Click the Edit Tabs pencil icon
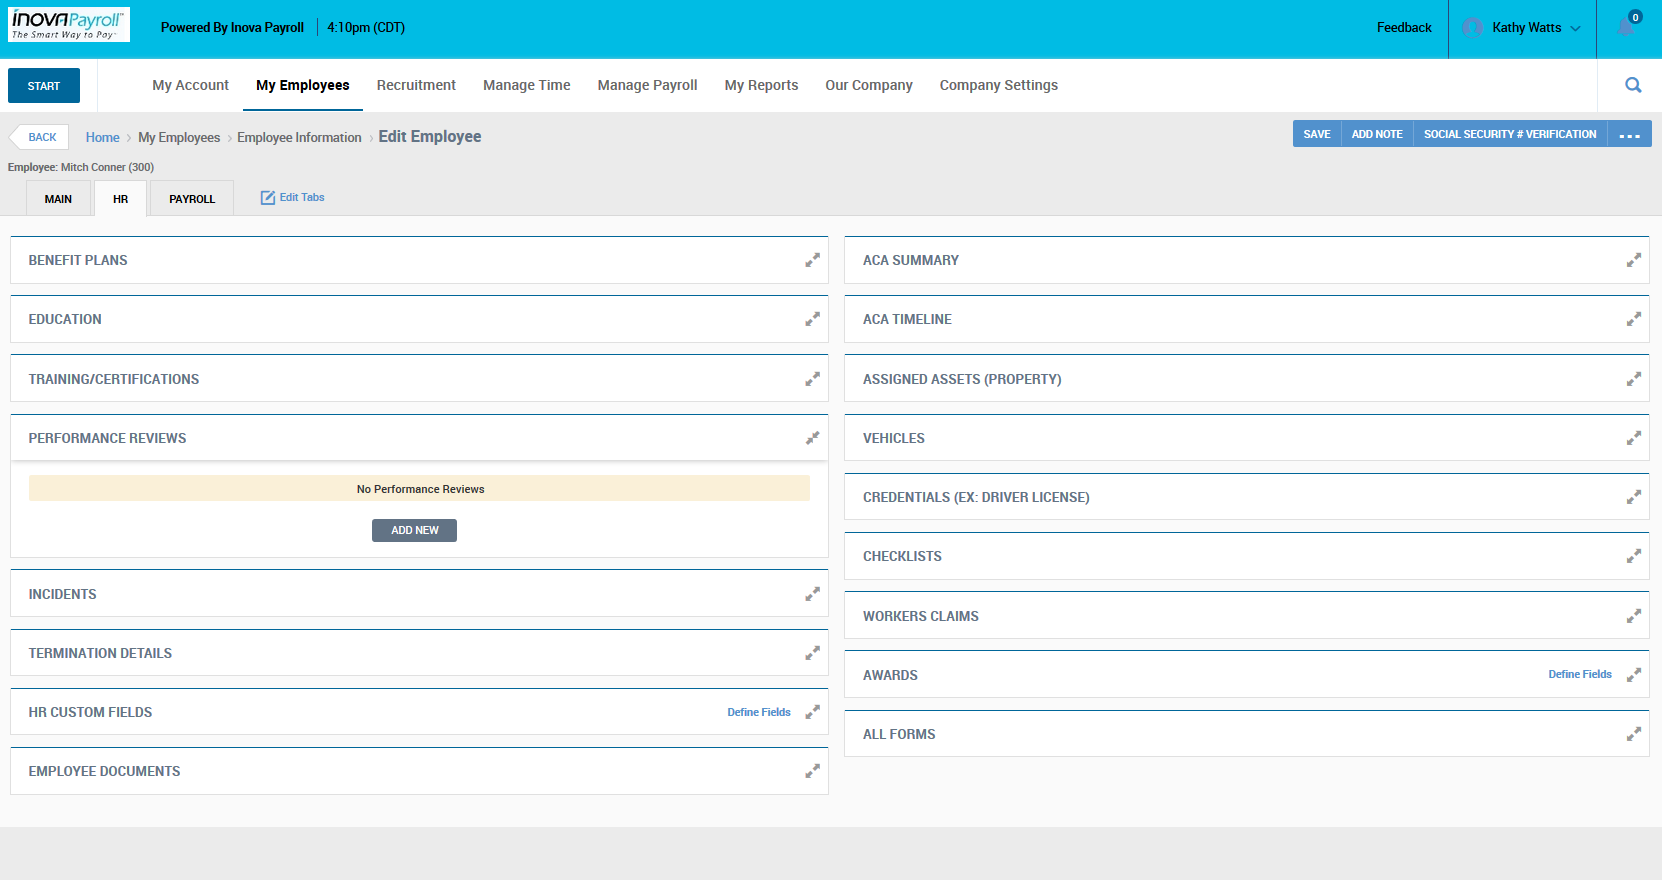Image resolution: width=1662 pixels, height=880 pixels. (x=268, y=198)
